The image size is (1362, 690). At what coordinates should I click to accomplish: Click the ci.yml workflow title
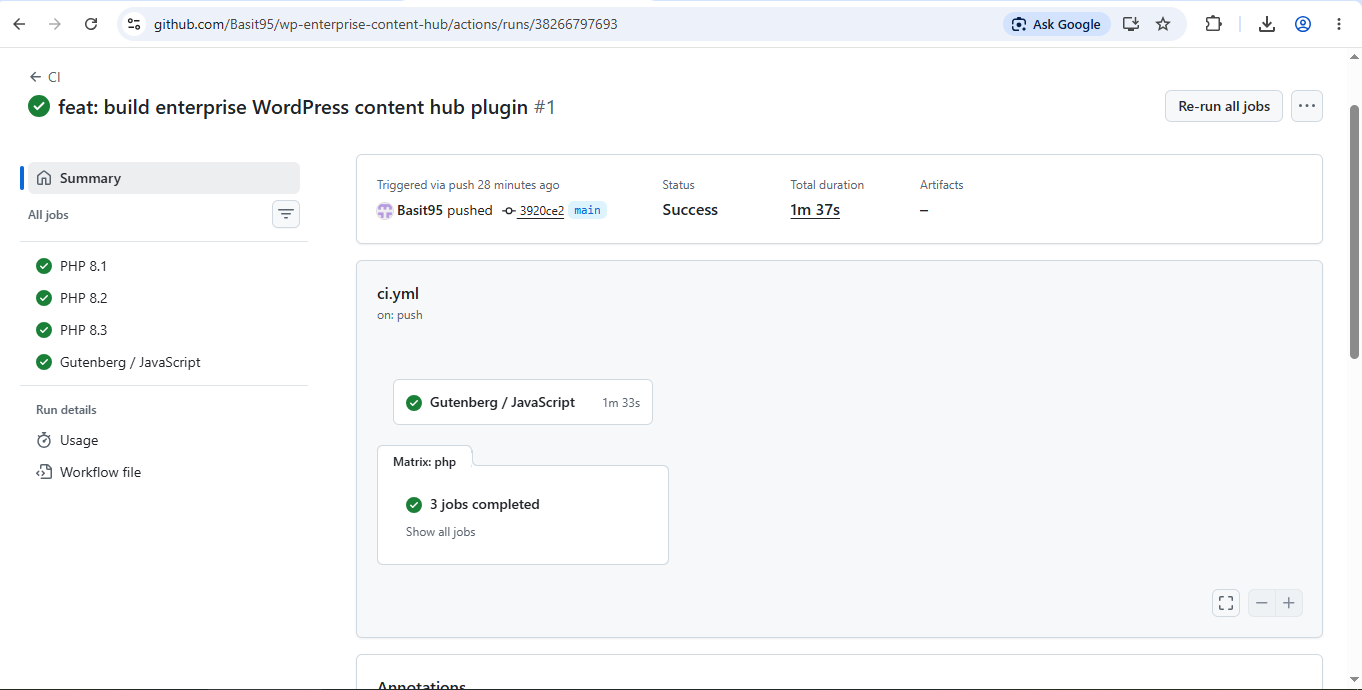tap(398, 293)
